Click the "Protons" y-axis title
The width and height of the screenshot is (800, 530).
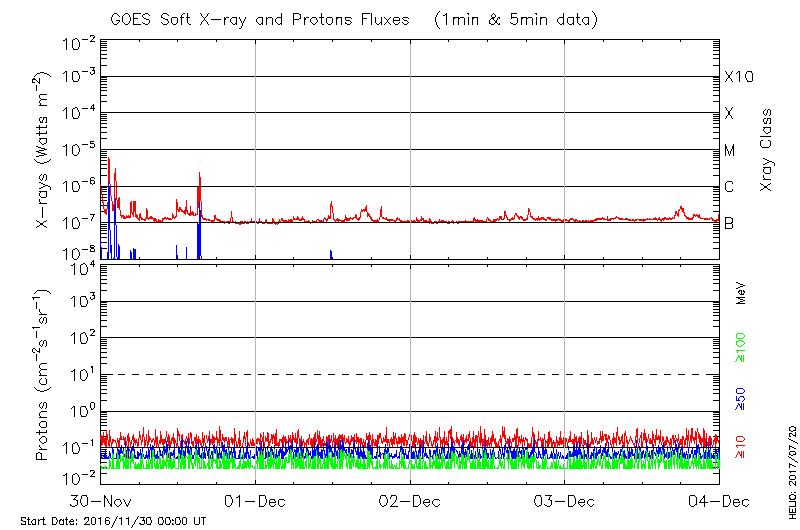[44, 375]
